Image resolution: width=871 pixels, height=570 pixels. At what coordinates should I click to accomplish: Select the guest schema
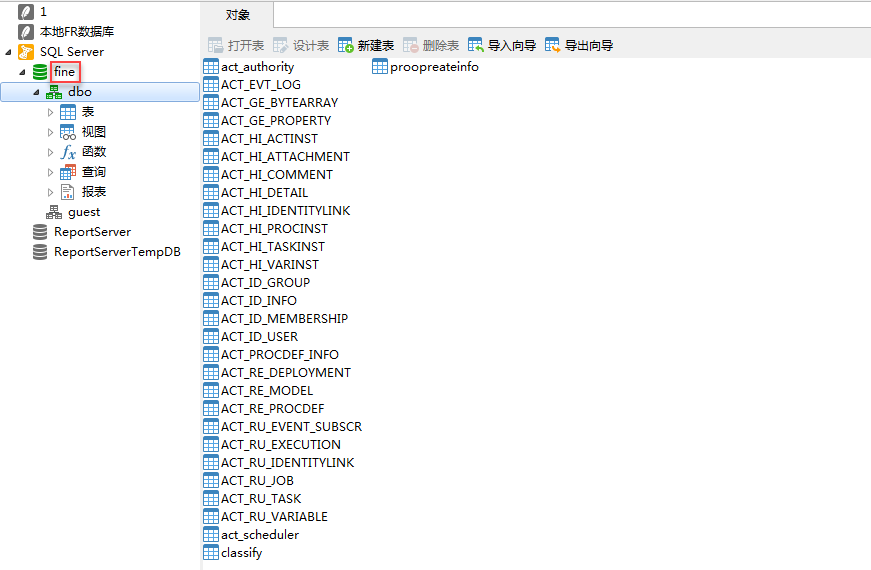84,212
